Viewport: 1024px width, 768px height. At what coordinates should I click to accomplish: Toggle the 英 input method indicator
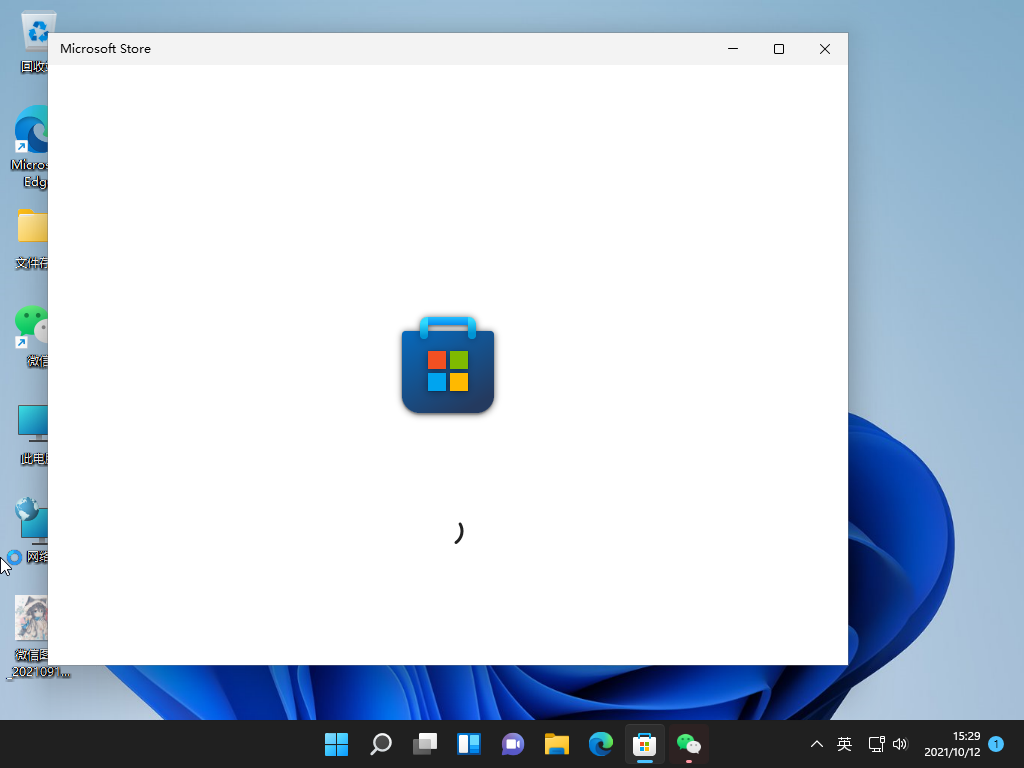pyautogui.click(x=845, y=744)
